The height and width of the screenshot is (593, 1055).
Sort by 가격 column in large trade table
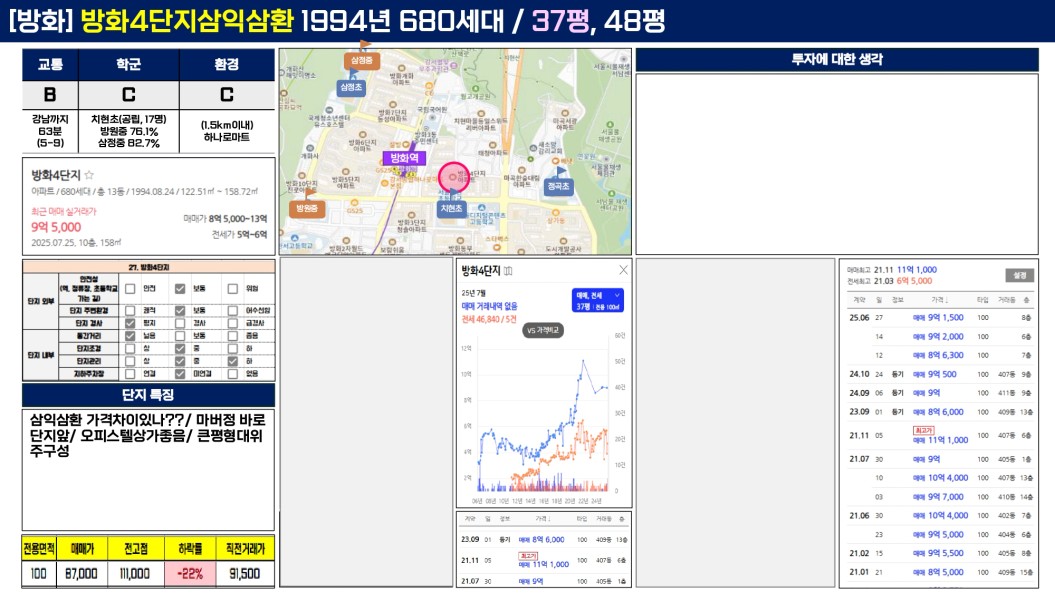pos(939,300)
